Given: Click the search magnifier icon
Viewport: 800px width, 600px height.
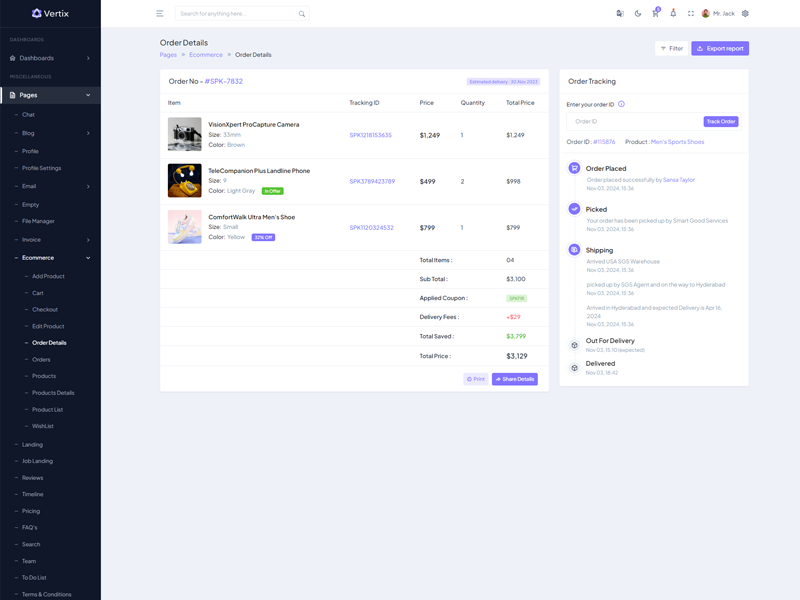Looking at the screenshot, I should [x=302, y=14].
